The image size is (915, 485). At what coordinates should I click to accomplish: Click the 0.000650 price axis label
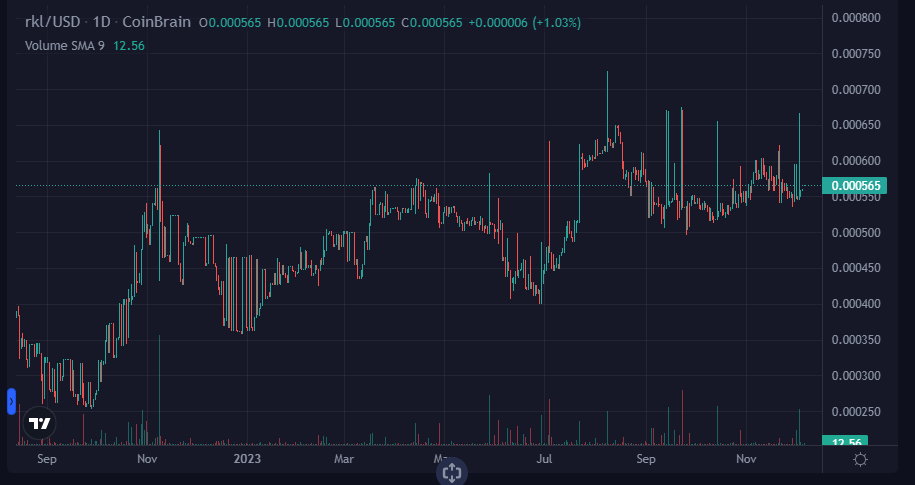click(855, 125)
